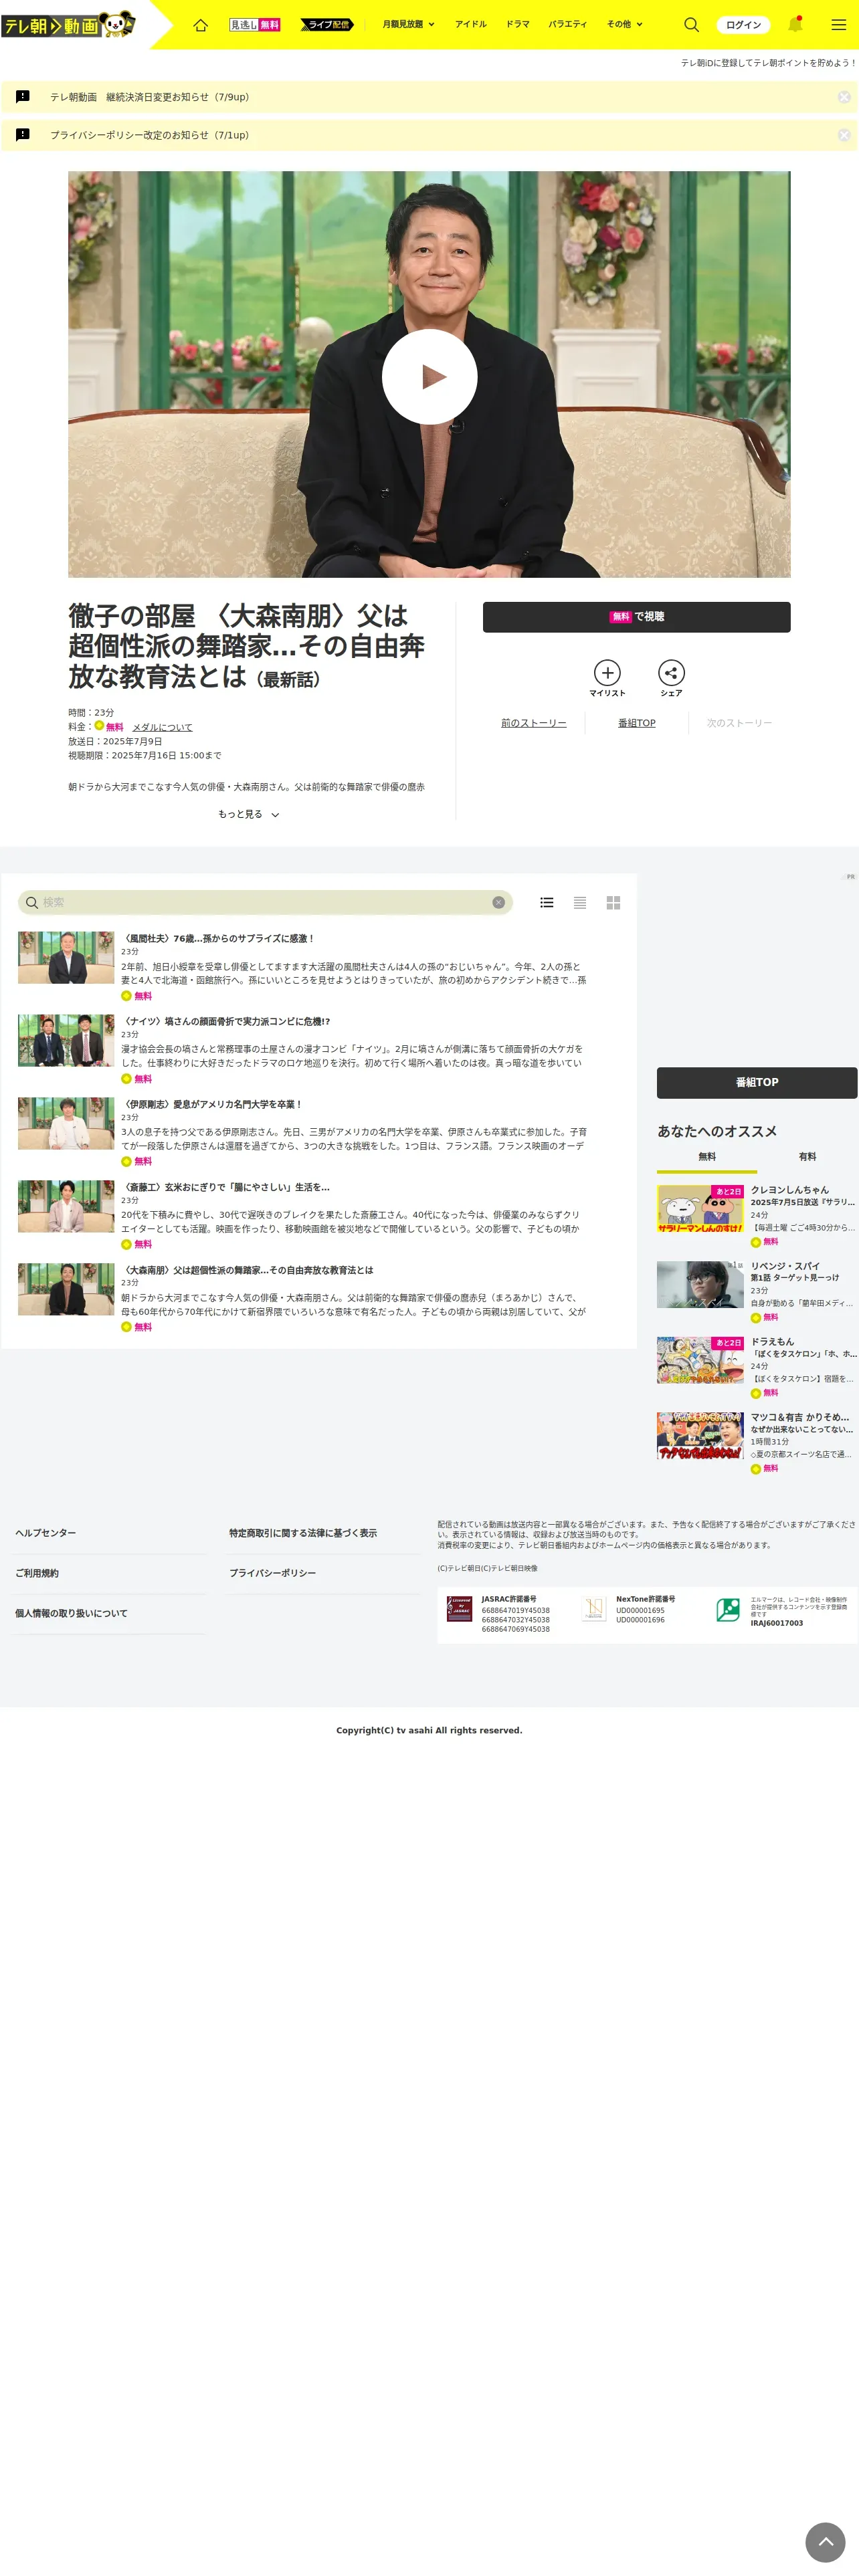This screenshot has height=2576, width=859.
Task: Open 〈斎藤工〉玄米おにぎり episode title
Action: (225, 1187)
